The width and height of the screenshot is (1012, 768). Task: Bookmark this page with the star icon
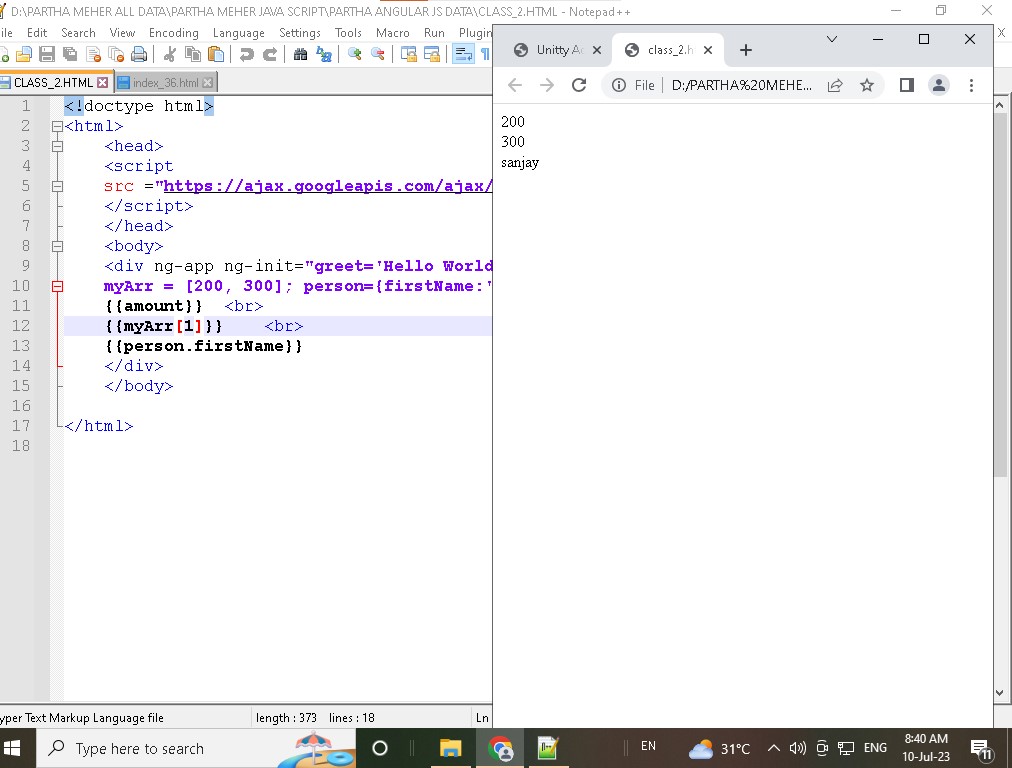[867, 85]
